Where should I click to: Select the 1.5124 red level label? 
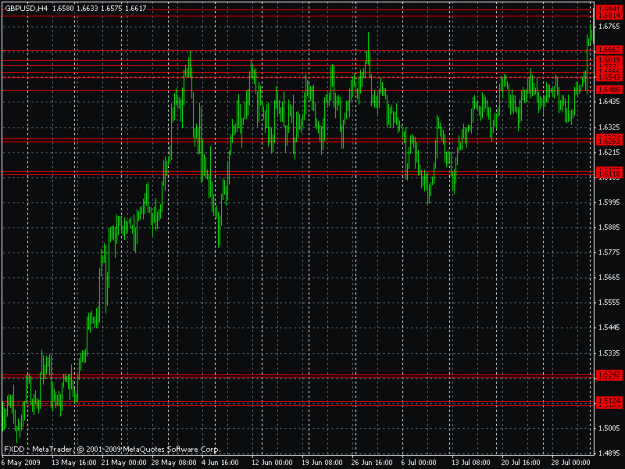click(x=609, y=401)
